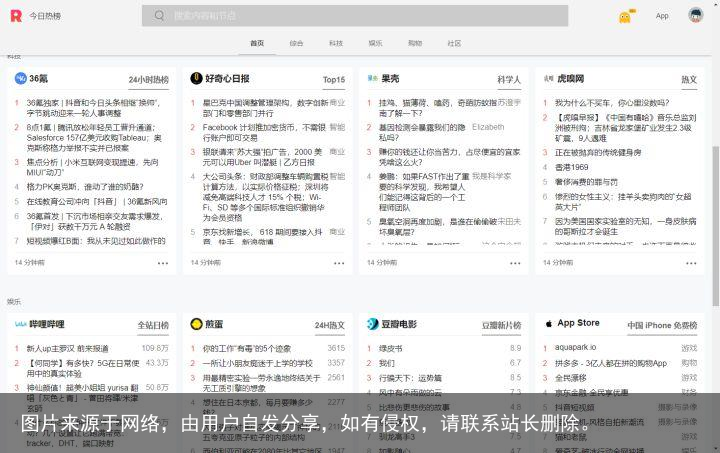Open 全民漂移 app entry
720x453 pixels.
point(570,378)
